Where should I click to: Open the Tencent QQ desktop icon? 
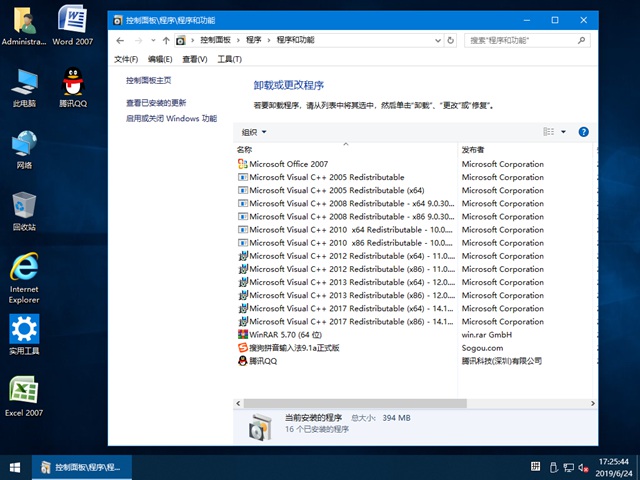tap(72, 87)
